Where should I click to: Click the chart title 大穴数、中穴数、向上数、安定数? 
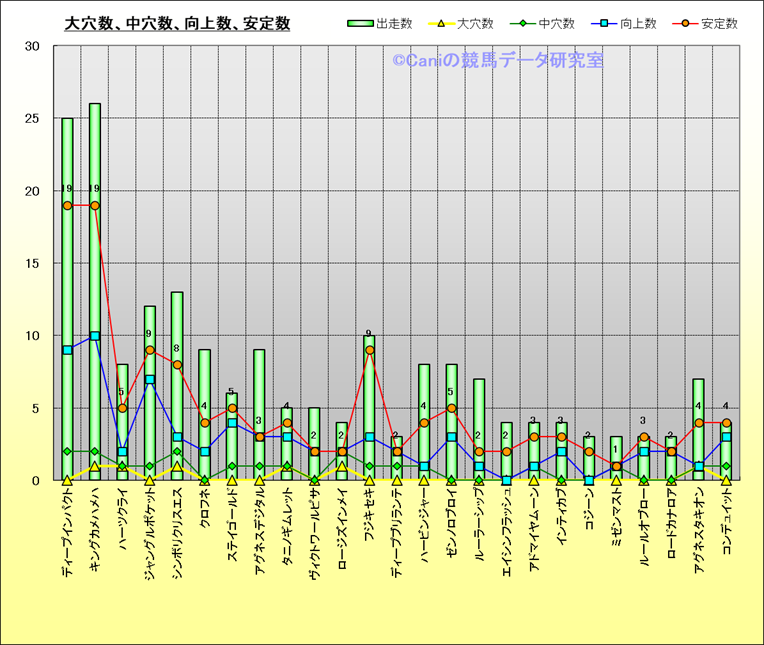(x=177, y=23)
